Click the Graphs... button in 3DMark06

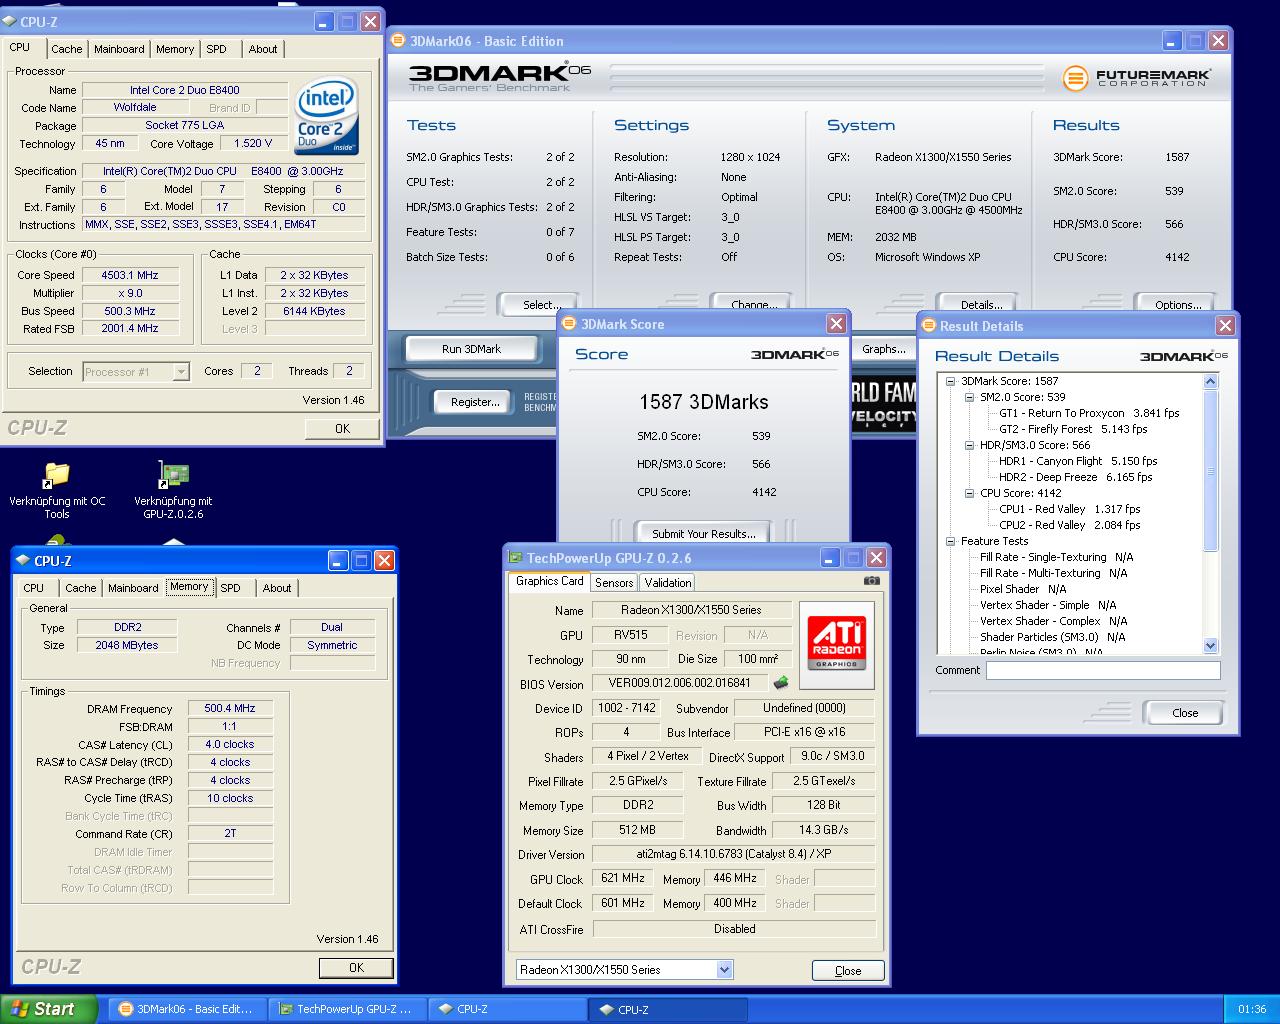point(884,349)
